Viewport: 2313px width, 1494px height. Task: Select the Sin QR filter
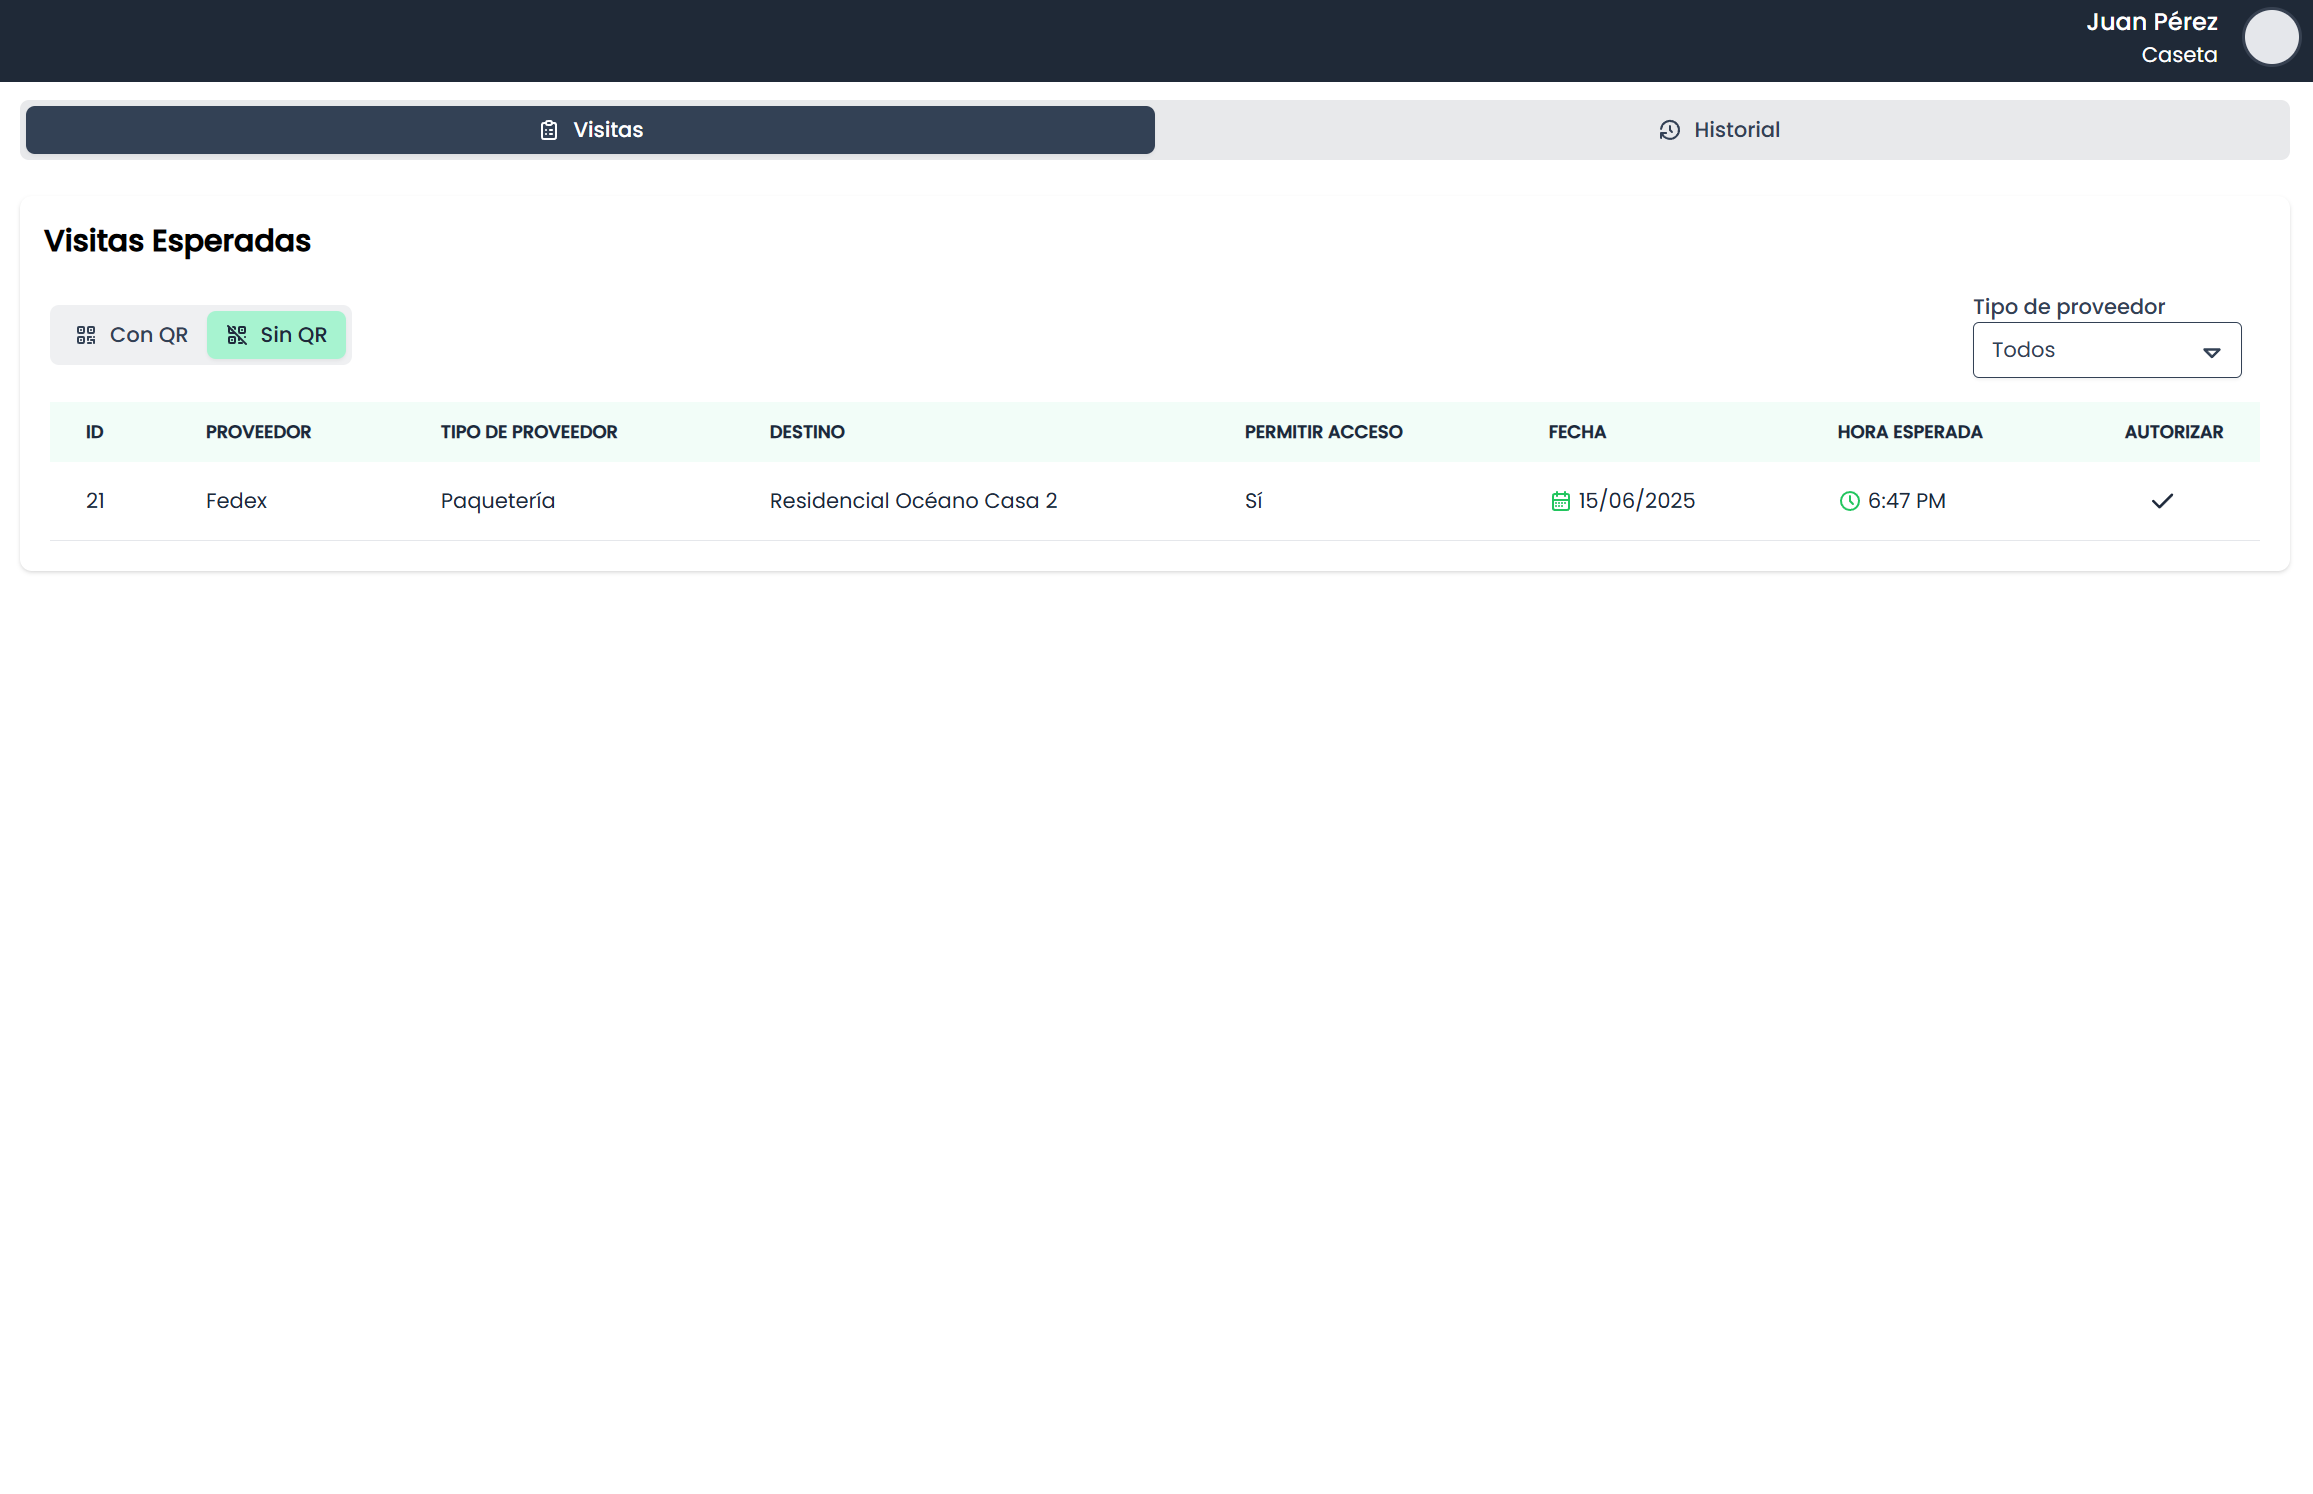click(x=277, y=335)
